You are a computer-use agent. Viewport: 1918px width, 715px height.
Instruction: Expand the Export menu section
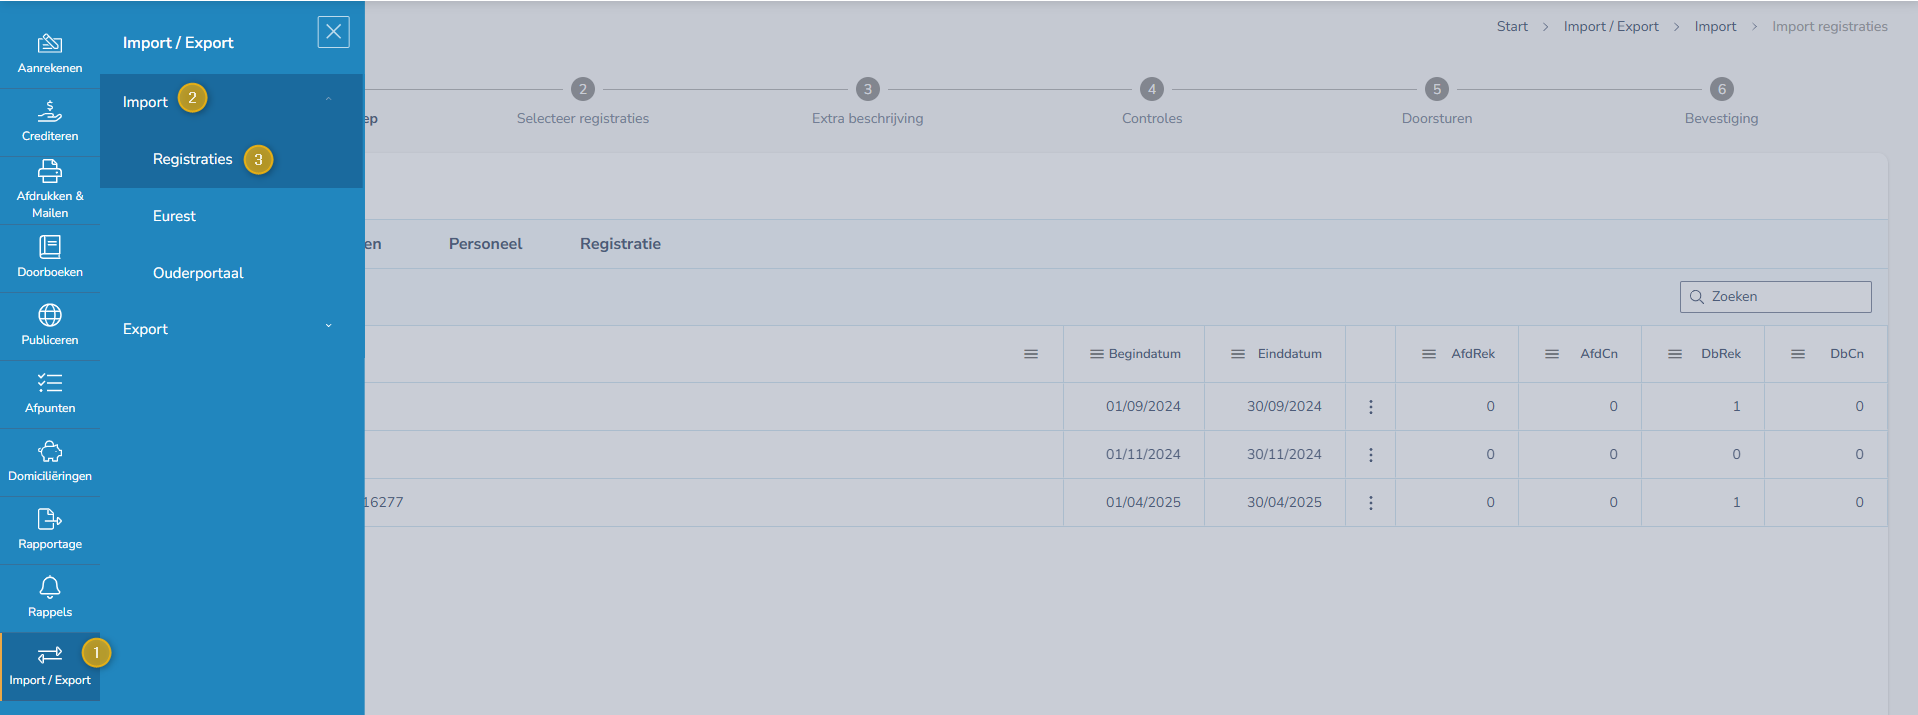[x=328, y=327]
